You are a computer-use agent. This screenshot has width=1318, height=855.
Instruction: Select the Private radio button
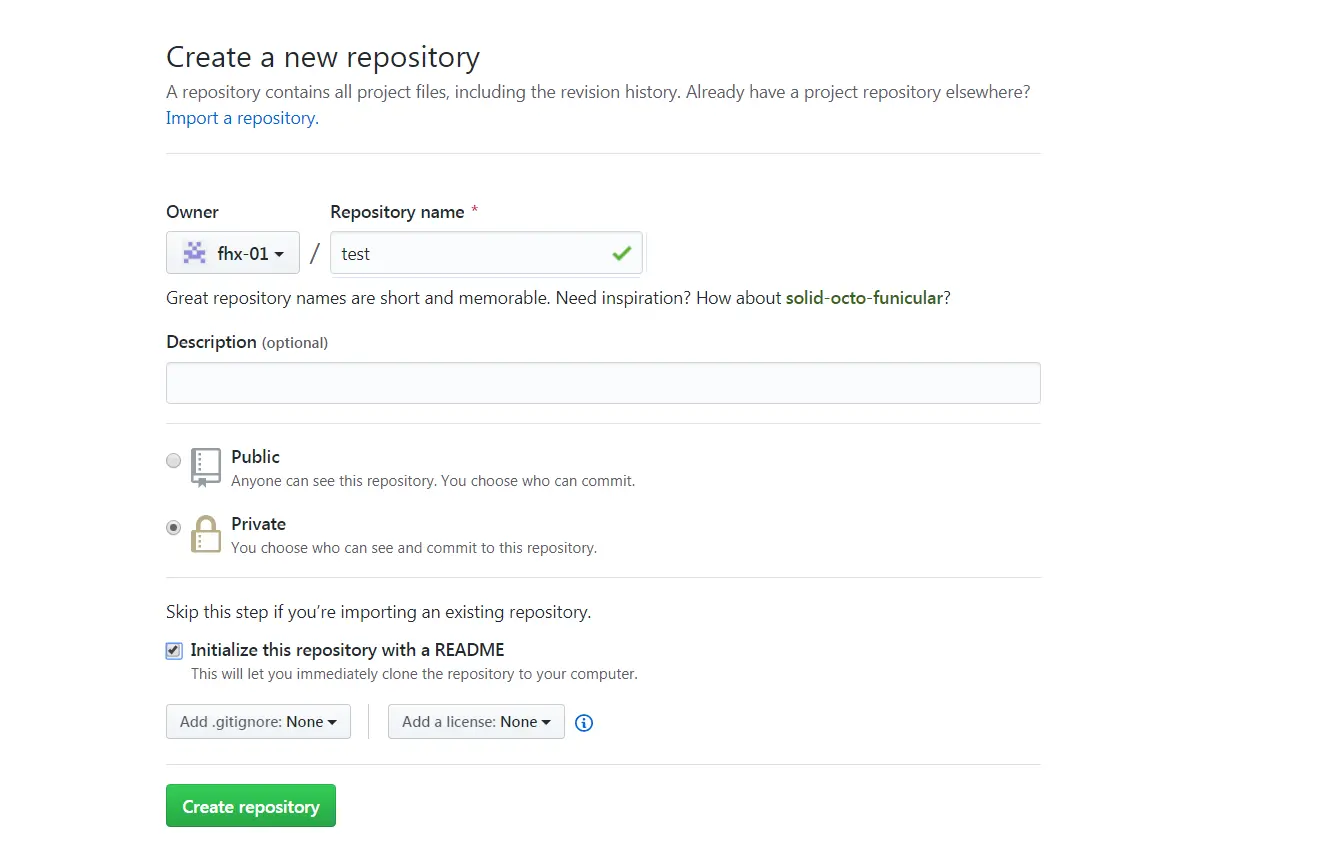pyautogui.click(x=174, y=527)
